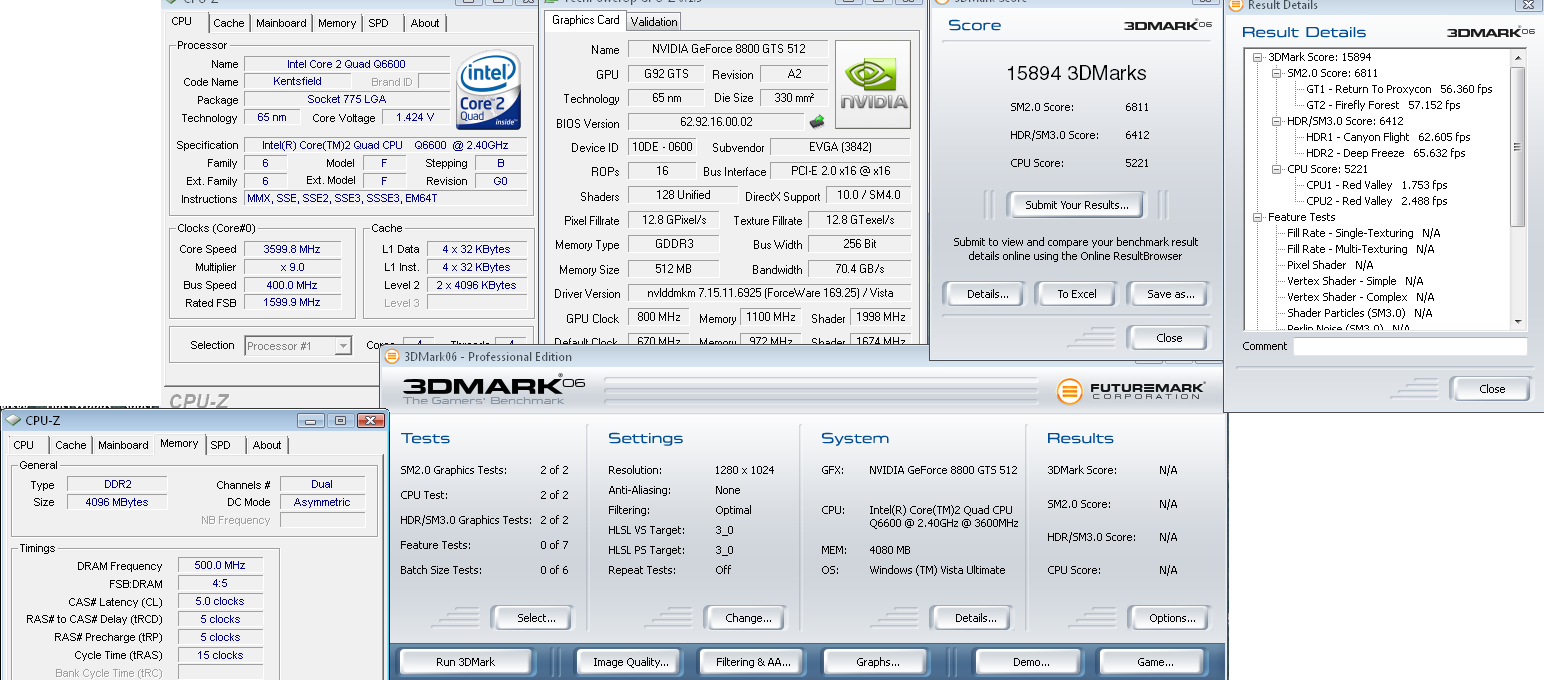Collapse the SM2.0 Score: 6811 node

1277,73
